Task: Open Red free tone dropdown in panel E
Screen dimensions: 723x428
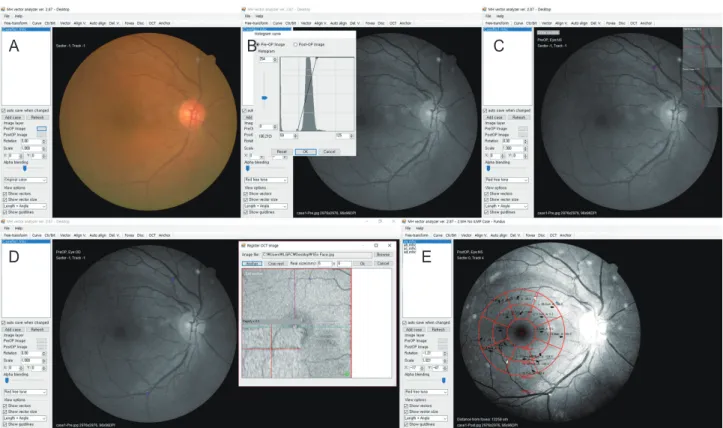Action: coord(427,392)
